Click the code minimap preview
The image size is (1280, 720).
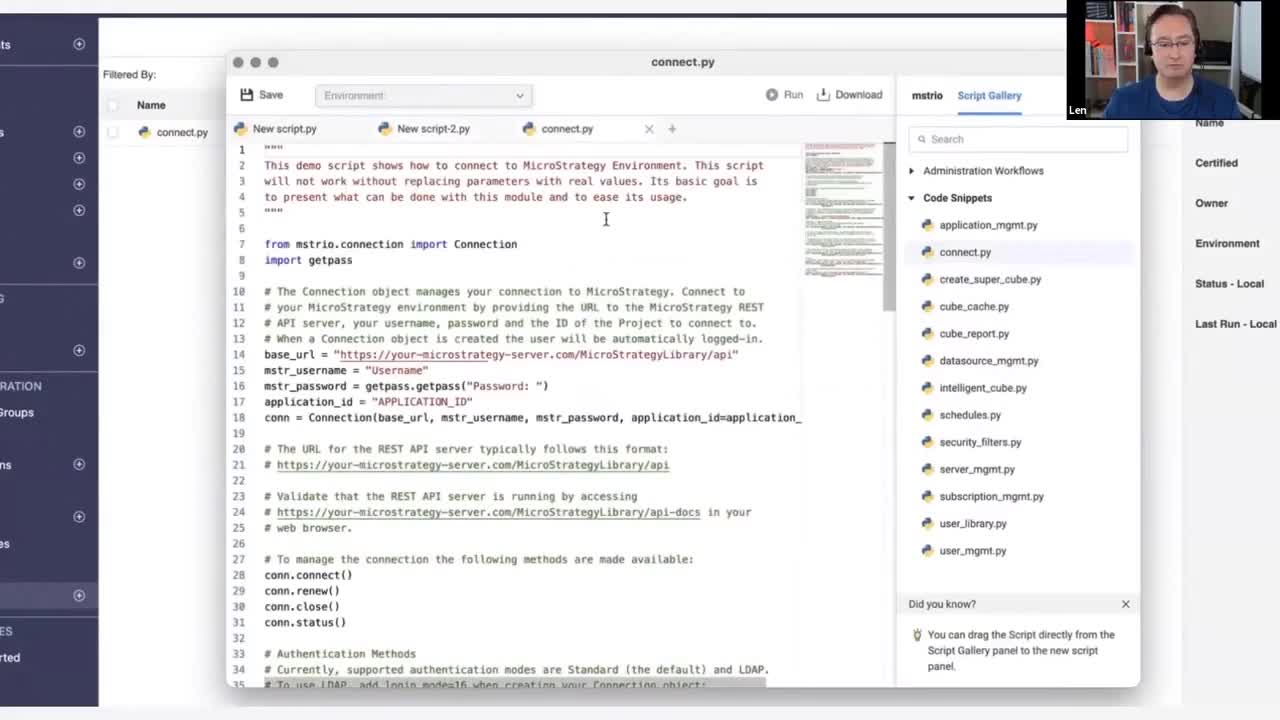(842, 210)
